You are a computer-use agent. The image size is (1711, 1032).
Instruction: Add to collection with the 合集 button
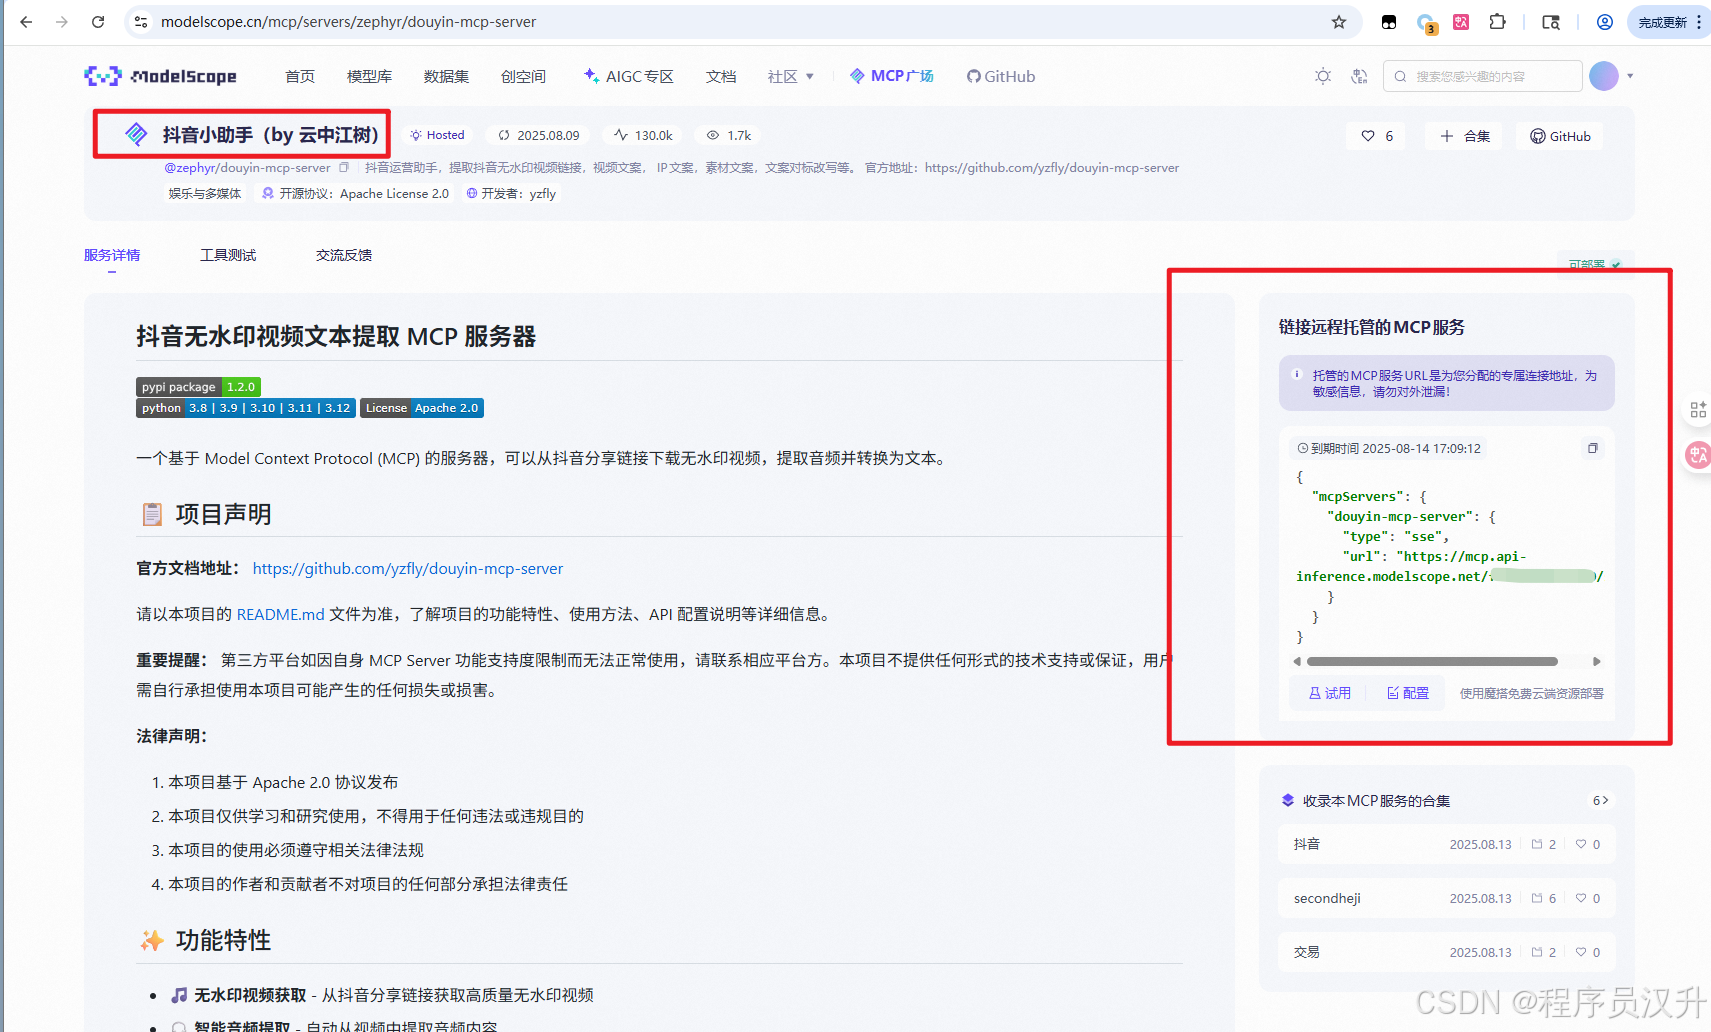coord(1465,136)
